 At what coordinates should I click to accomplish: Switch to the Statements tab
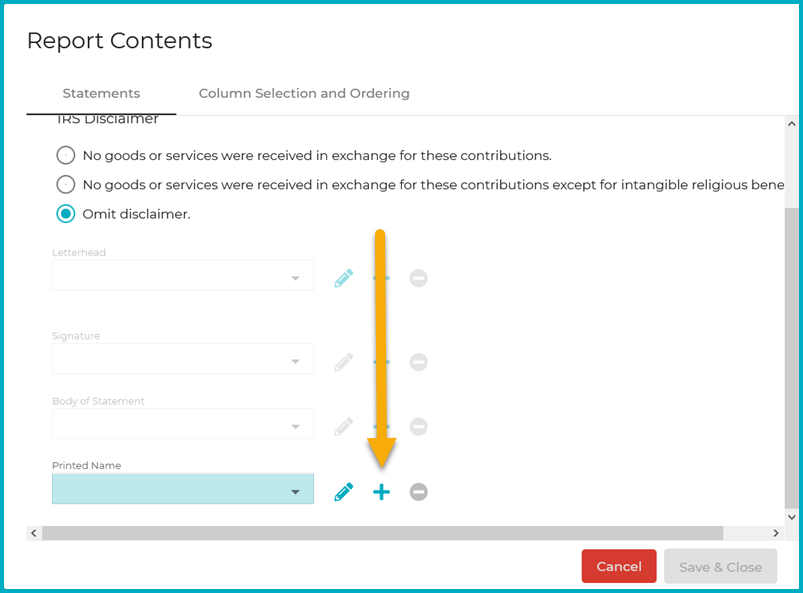pyautogui.click(x=101, y=94)
